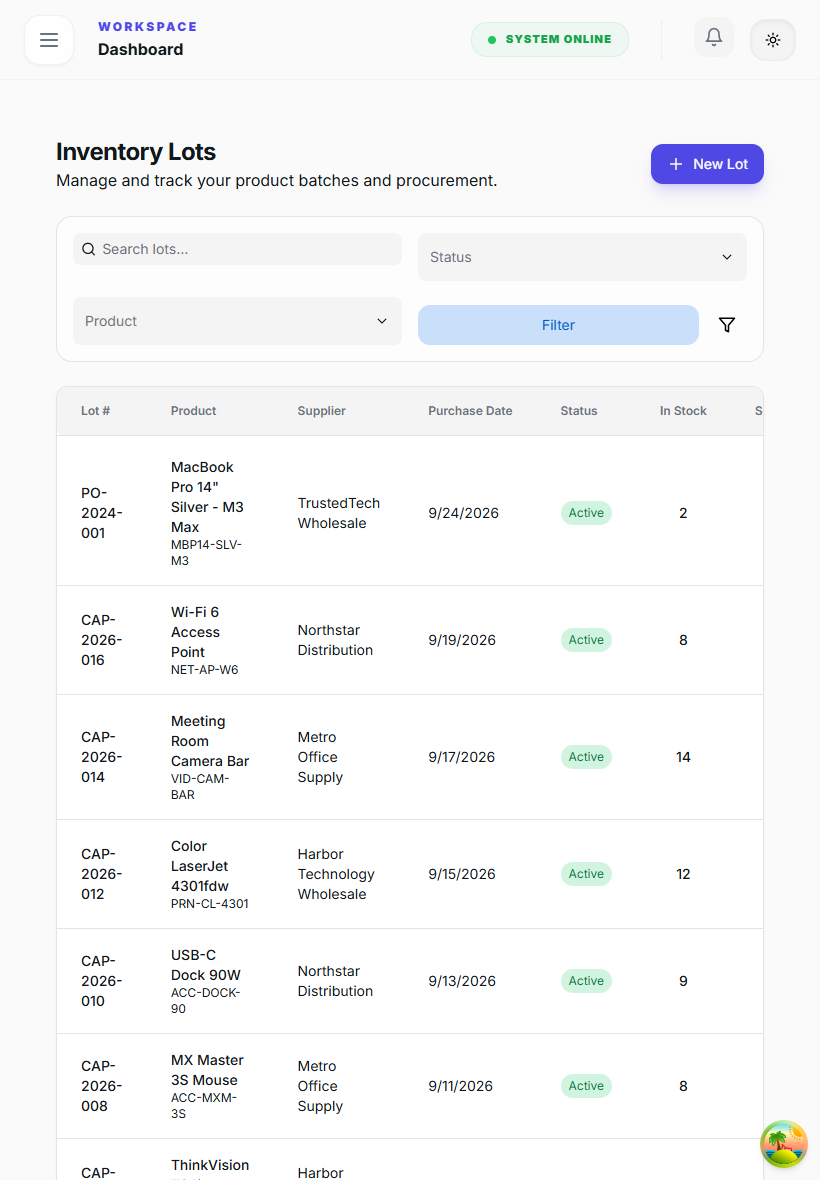The image size is (820, 1180).
Task: Sort by In Stock column header
Action: pos(683,411)
